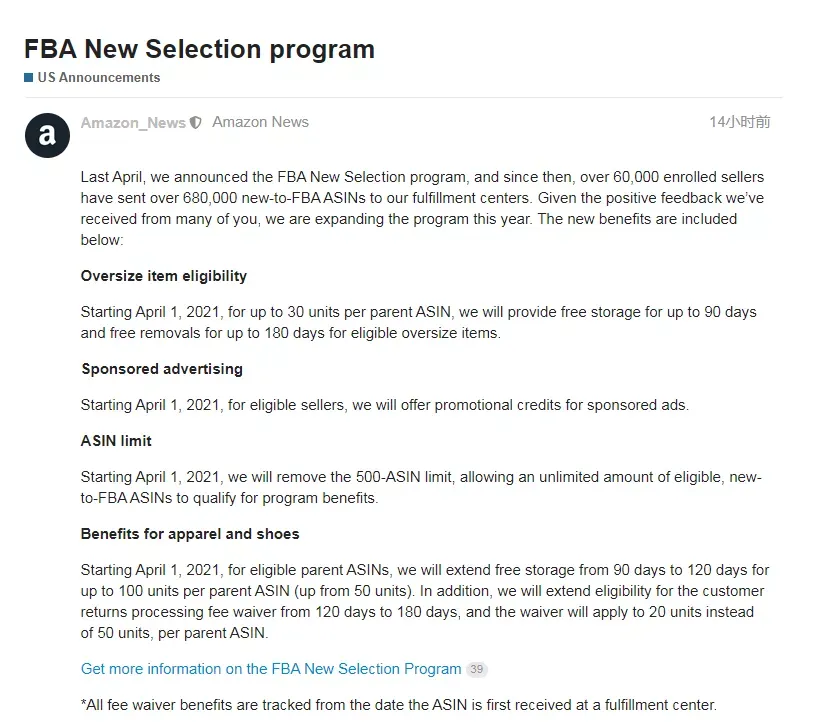Click the paragraph about 500-ASIN limit removal
The height and width of the screenshot is (722, 830).
pyautogui.click(x=421, y=488)
